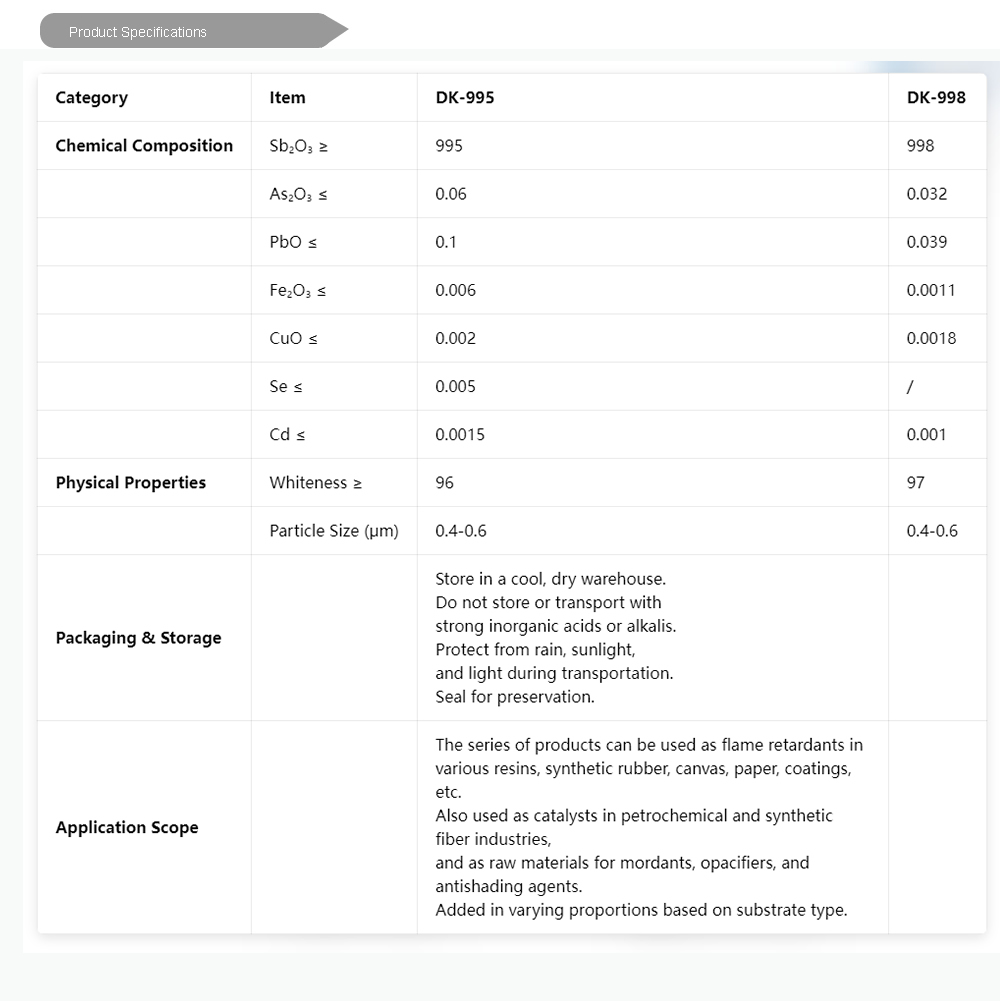Click the Product Specifications tab label
Screen dimensions: 1000x1001
(138, 32)
